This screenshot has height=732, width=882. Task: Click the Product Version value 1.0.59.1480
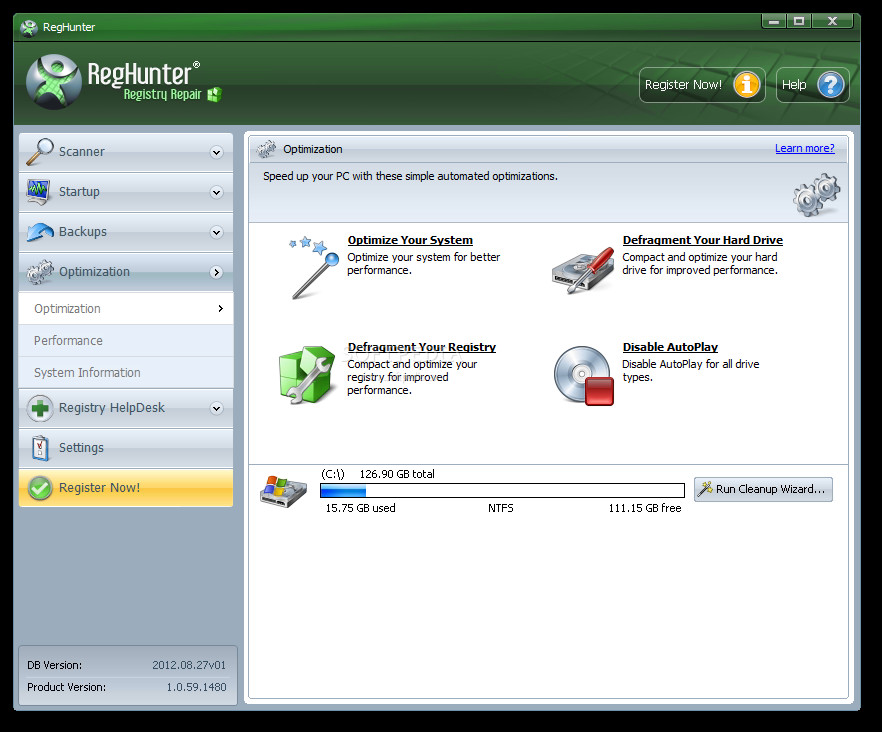[x=196, y=687]
